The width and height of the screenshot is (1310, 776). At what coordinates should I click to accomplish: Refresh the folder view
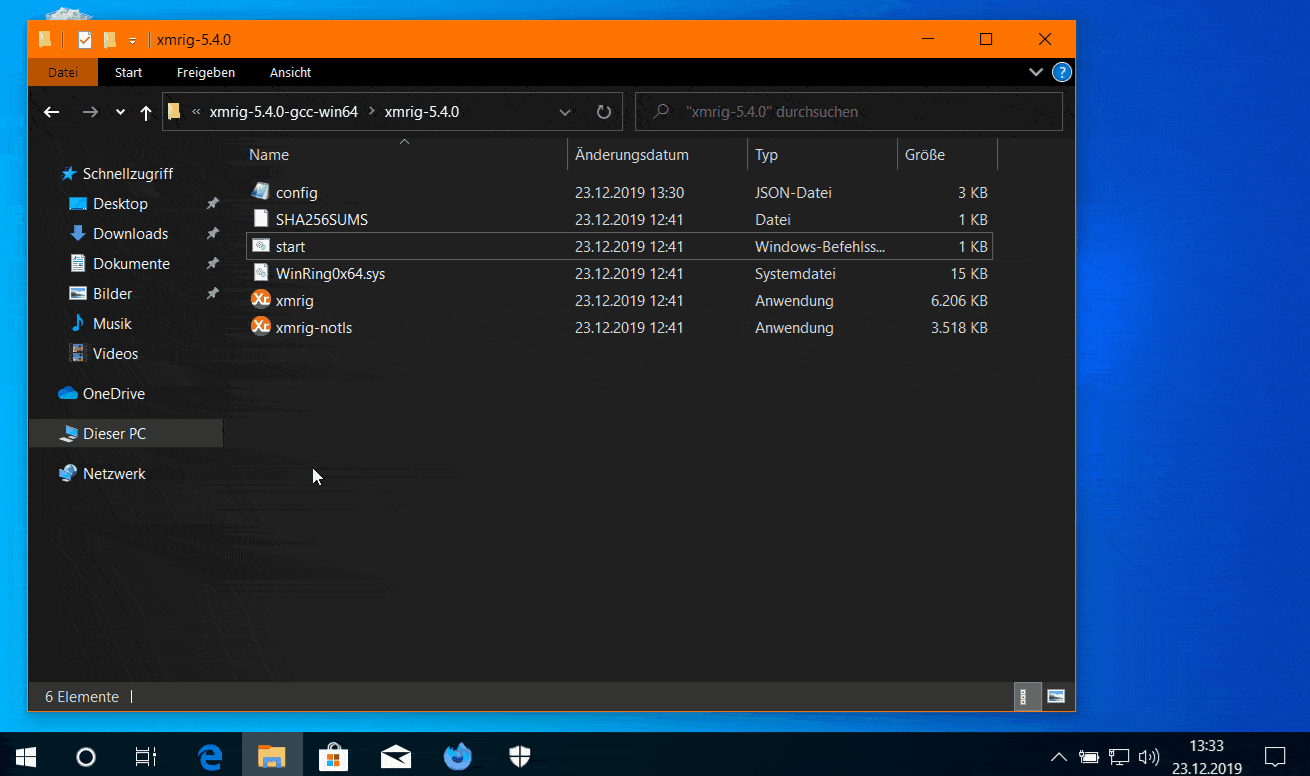click(604, 112)
